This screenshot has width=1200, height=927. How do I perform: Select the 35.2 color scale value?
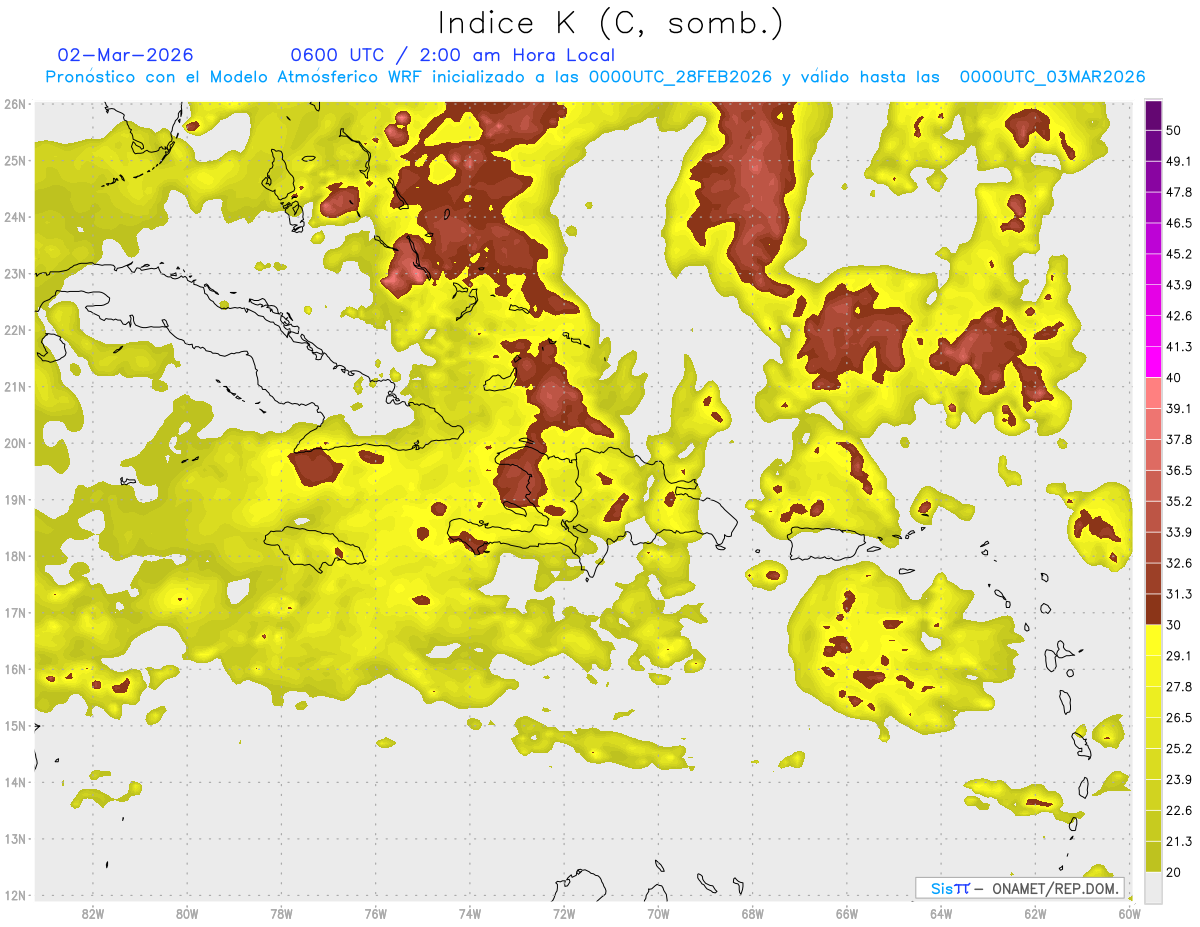tap(1179, 501)
